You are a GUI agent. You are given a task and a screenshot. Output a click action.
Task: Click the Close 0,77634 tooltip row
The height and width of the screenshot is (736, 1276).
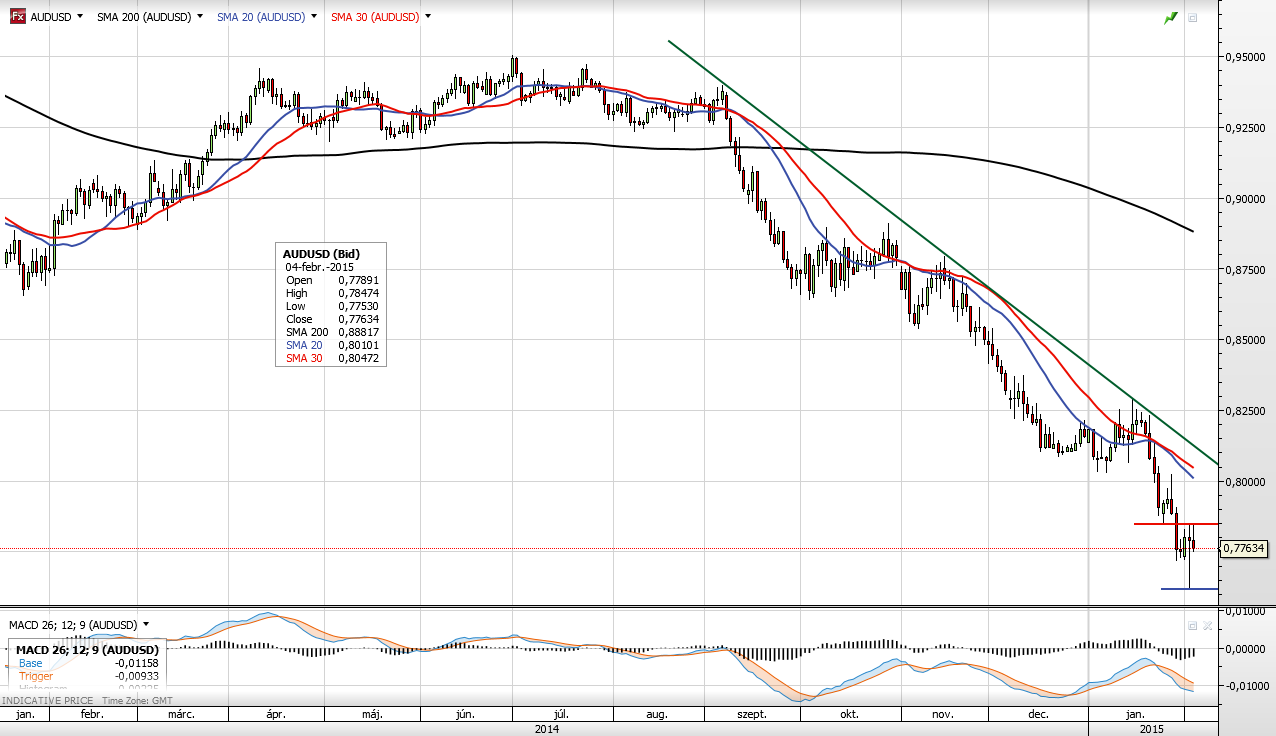(331, 319)
